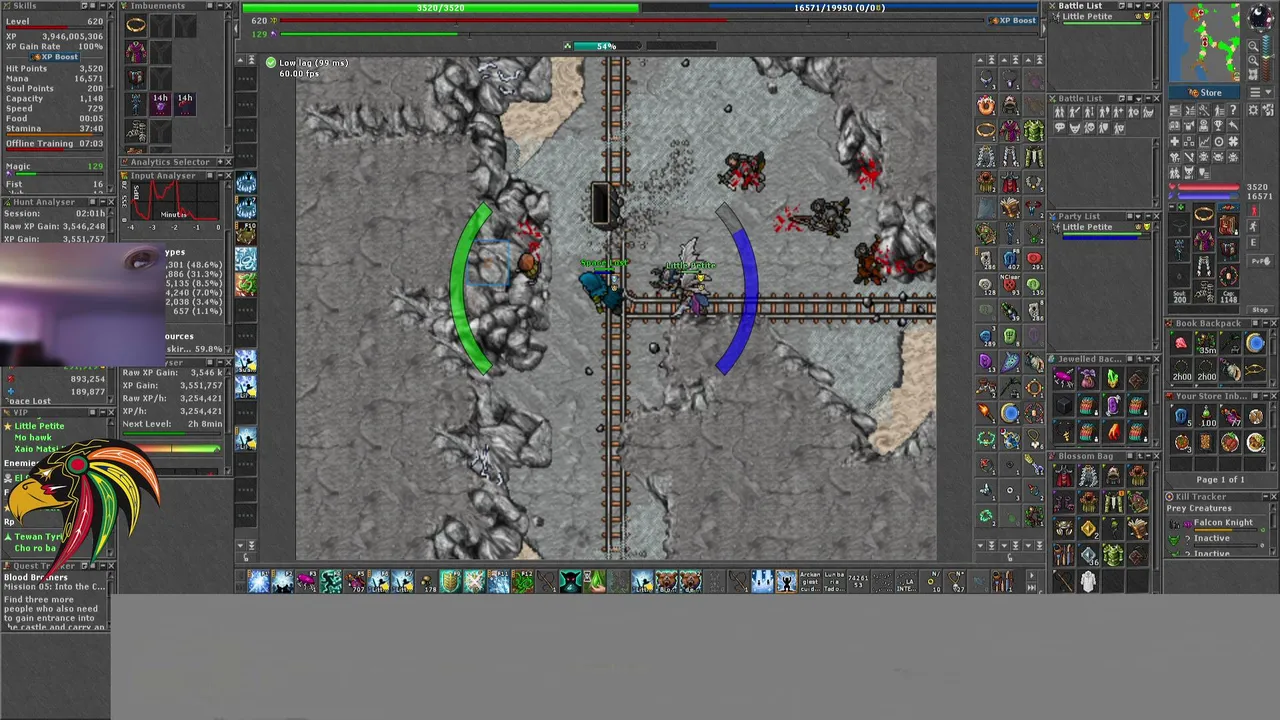Select Little Petite in the Party List
Screen dimensions: 1280x720
tap(1087, 227)
